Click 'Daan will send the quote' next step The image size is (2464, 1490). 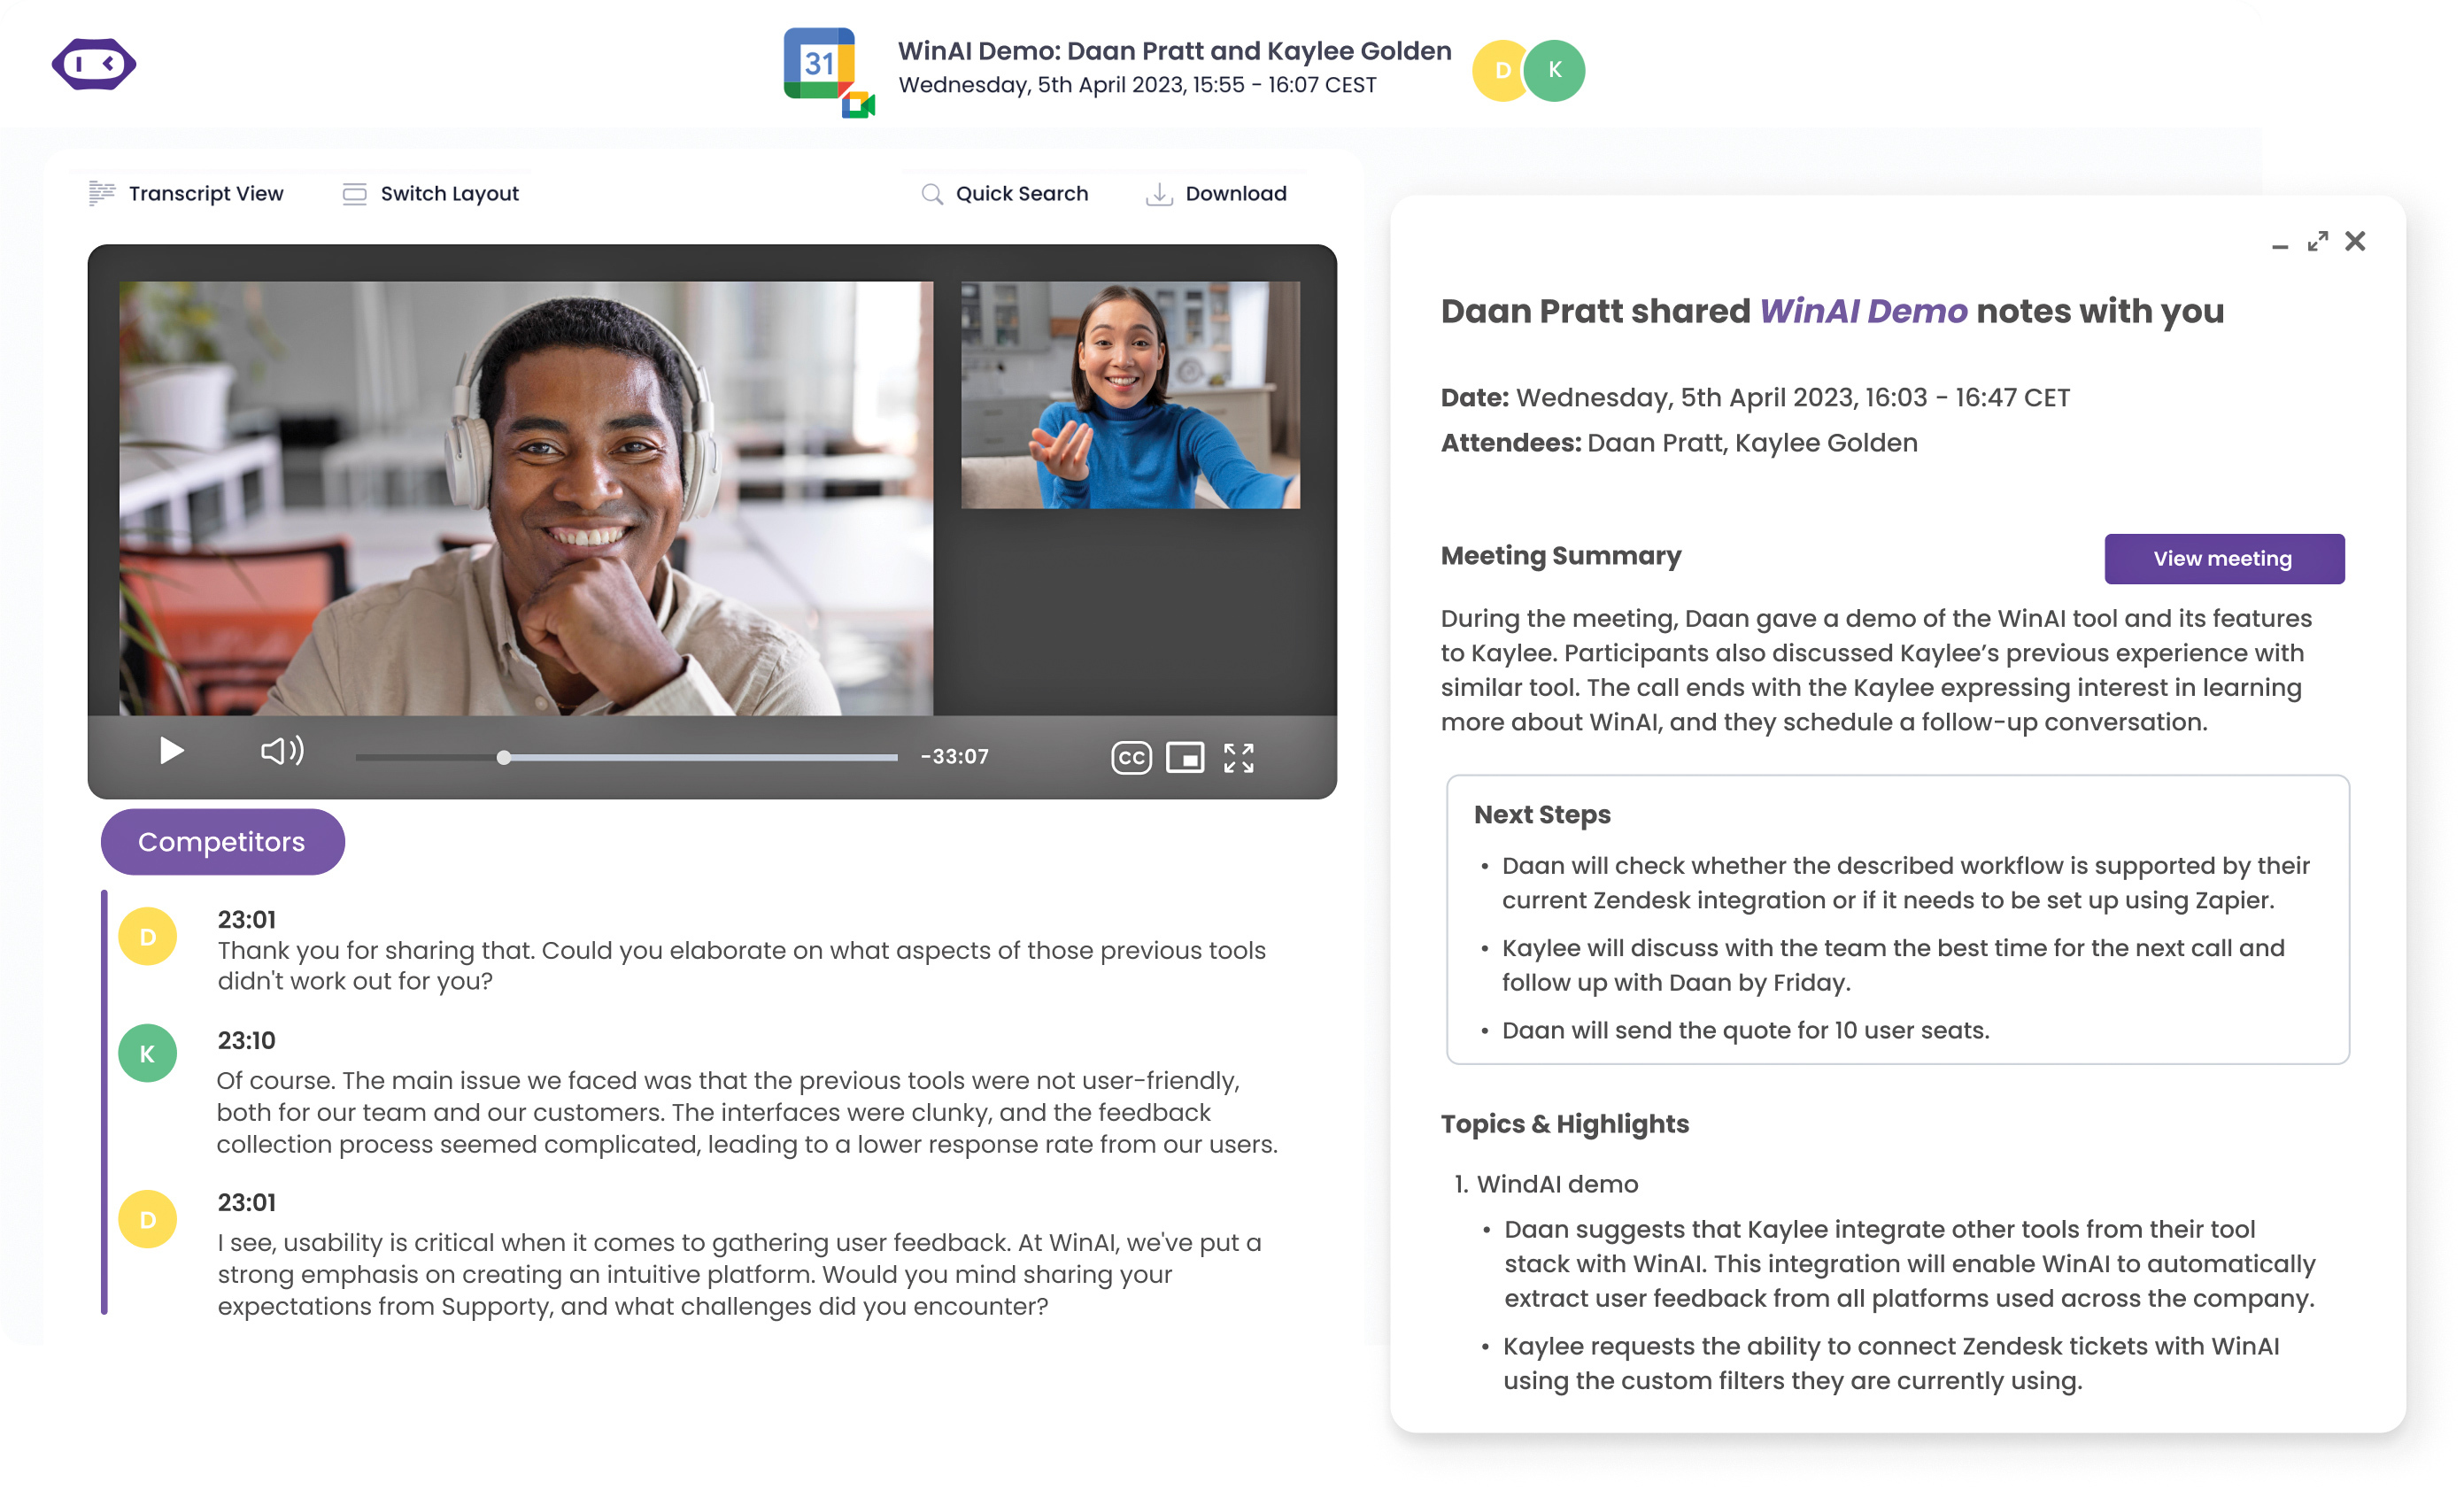(x=1745, y=1030)
